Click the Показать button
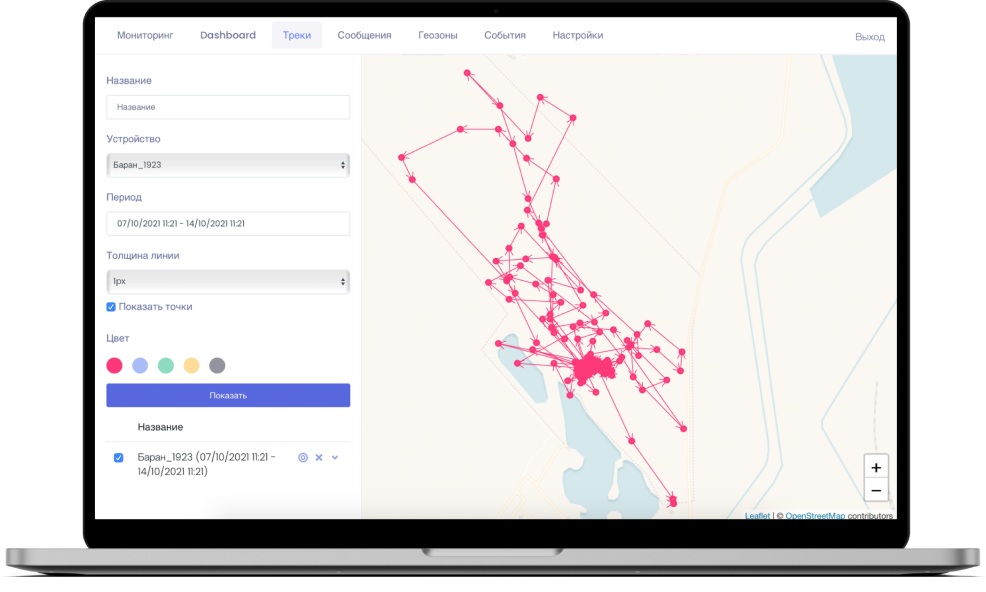Screen dimensions: 986x592 coord(228,395)
